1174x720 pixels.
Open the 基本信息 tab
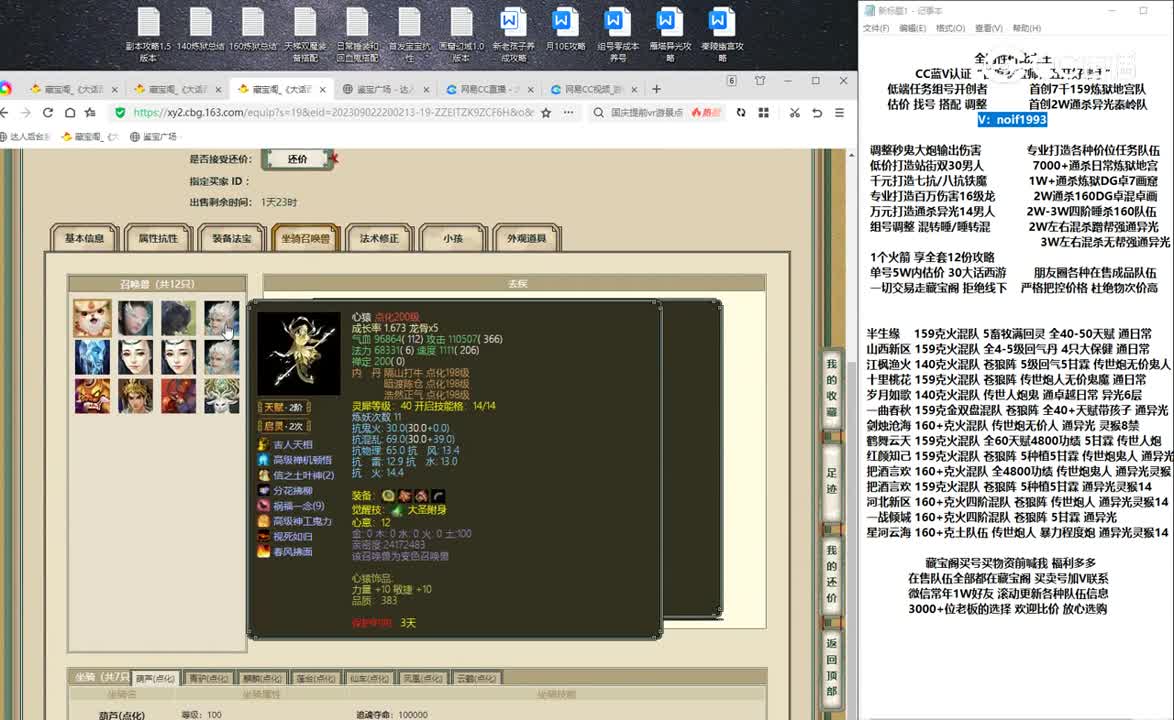pos(84,238)
